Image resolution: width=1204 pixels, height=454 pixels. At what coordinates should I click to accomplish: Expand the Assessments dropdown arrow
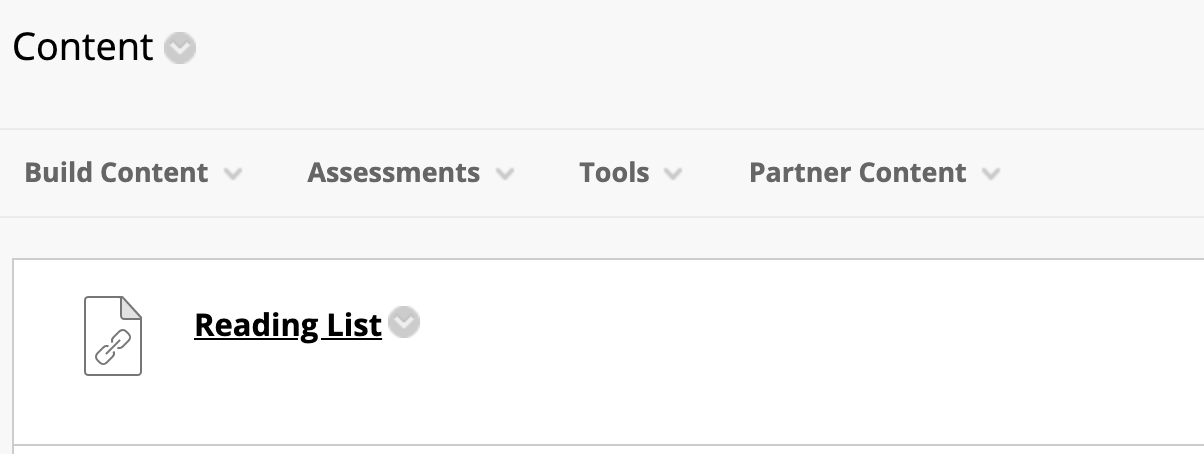pyautogui.click(x=505, y=174)
